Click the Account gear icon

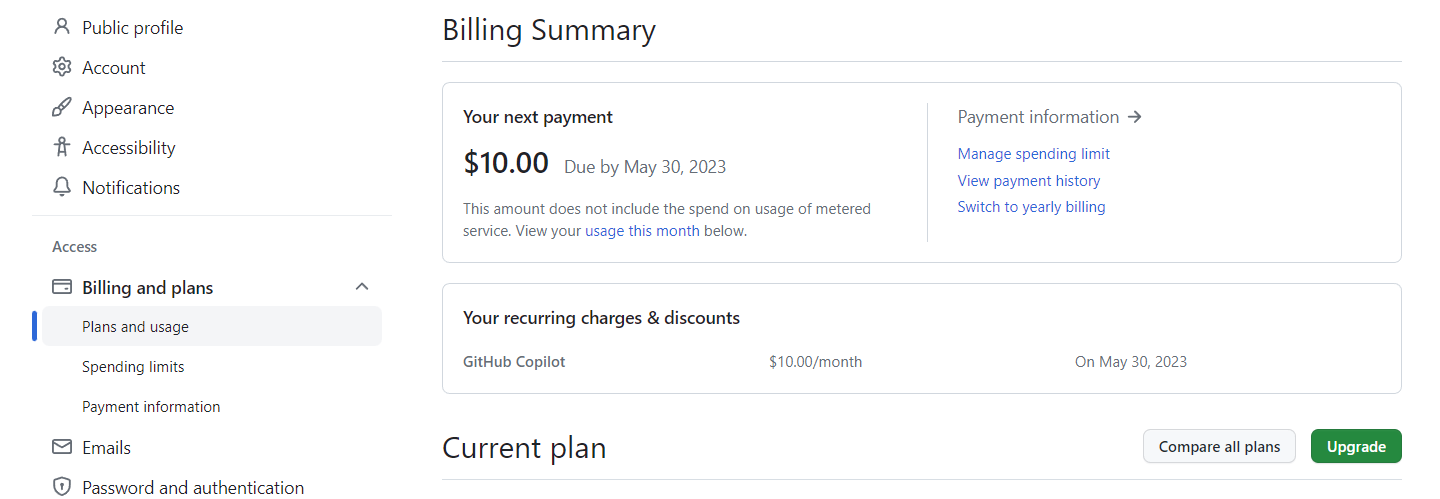click(x=62, y=67)
